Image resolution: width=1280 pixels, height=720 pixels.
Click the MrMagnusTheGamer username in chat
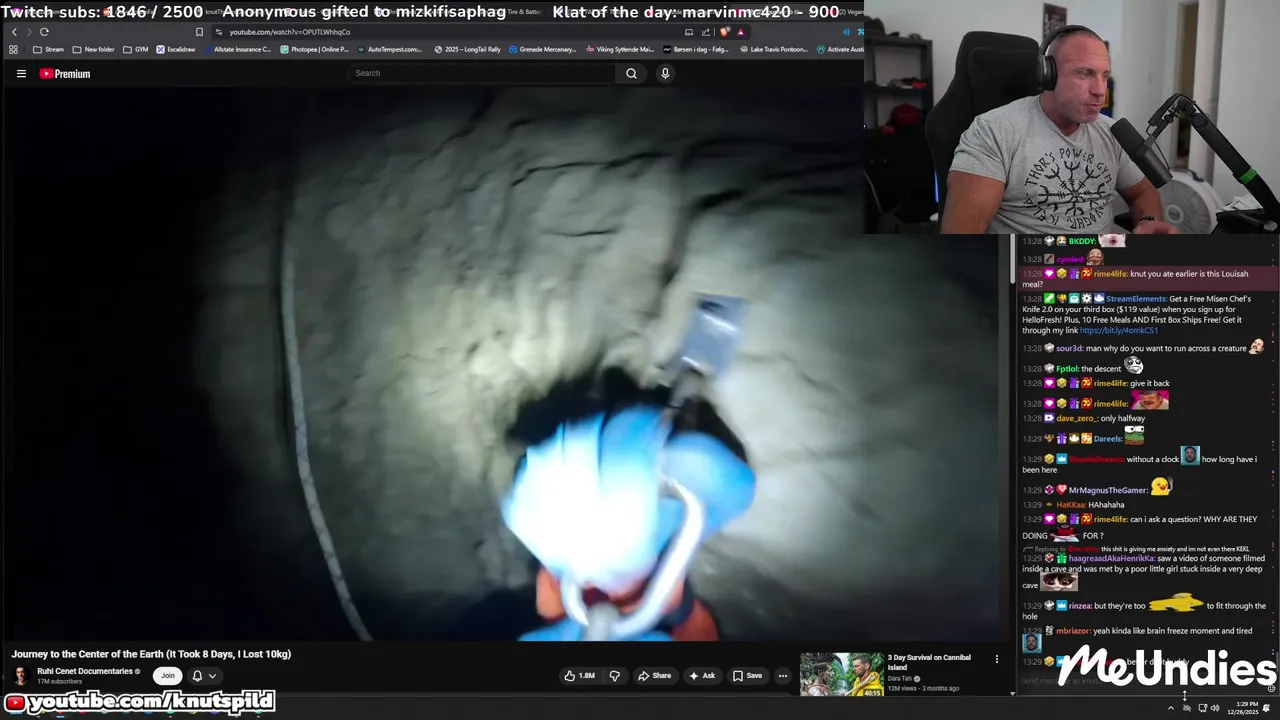pos(1108,490)
